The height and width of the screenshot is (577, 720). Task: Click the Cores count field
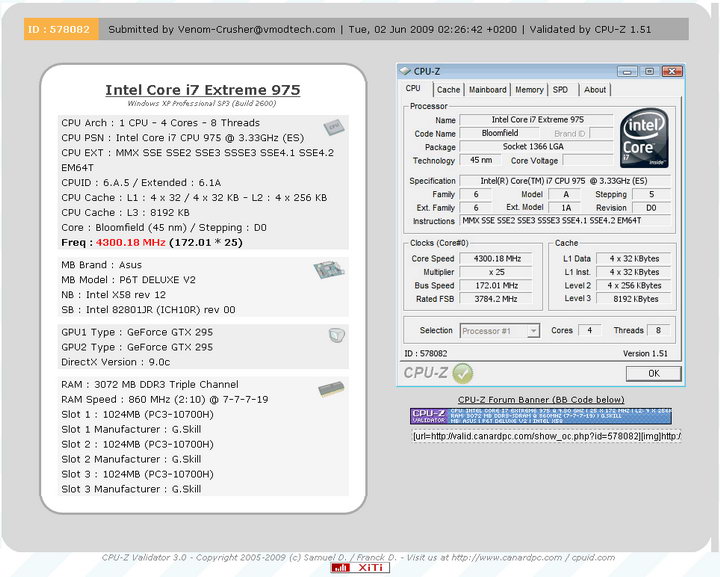tap(590, 331)
